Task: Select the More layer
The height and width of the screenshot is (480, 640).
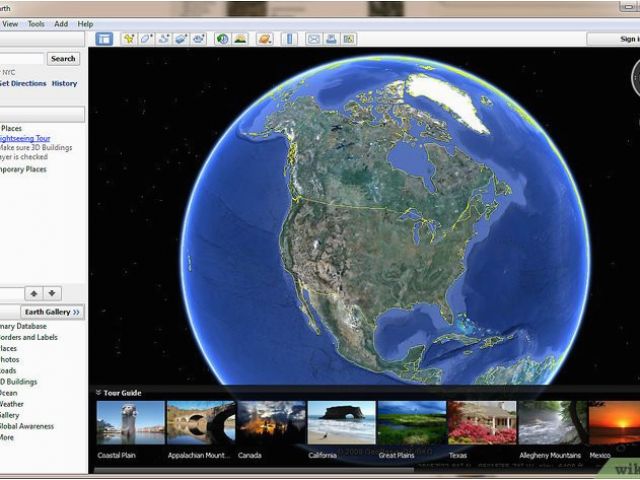Action: click(x=7, y=437)
